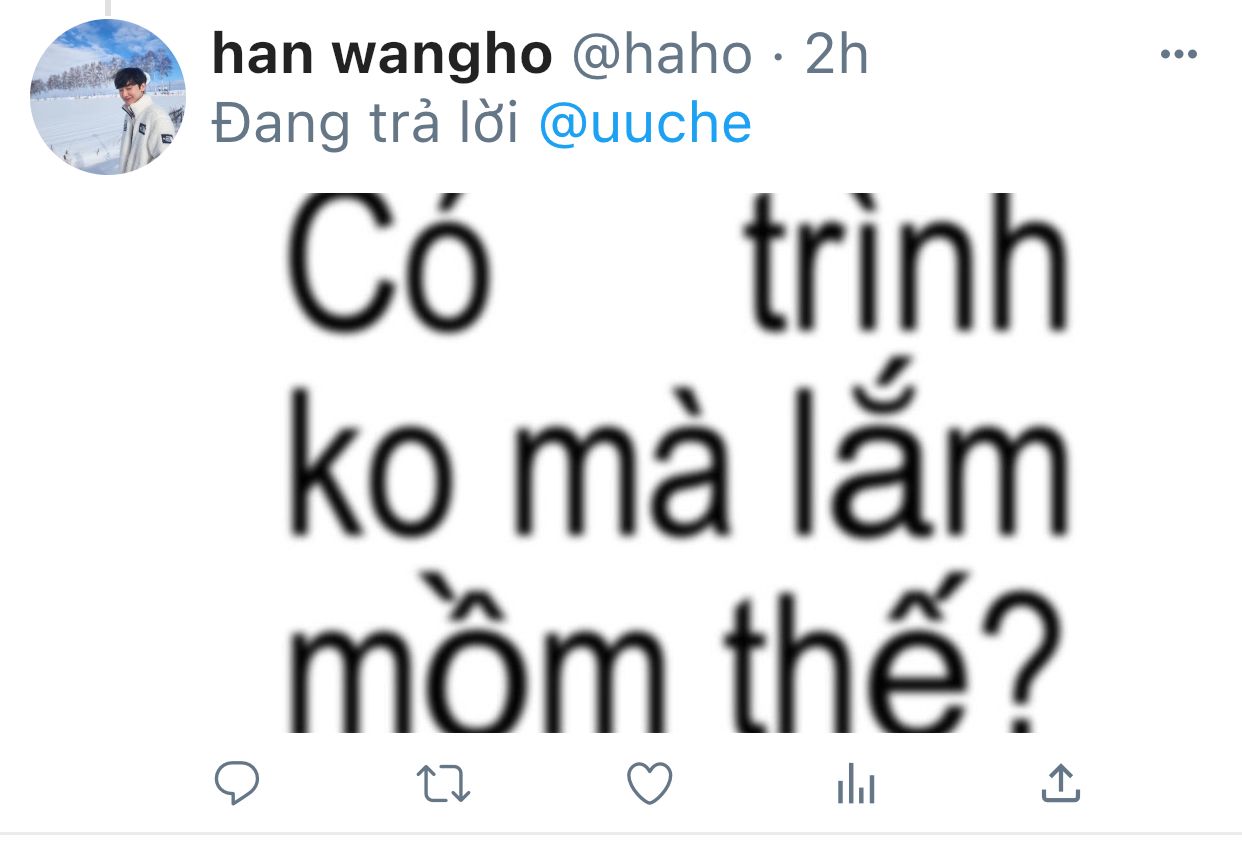Open the @uuche mention link
Screen dimensions: 1242x851
pyautogui.click(x=645, y=125)
